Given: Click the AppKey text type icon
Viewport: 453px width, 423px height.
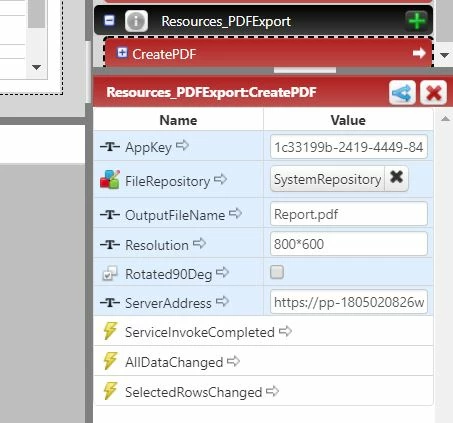Looking at the screenshot, I should pos(110,147).
